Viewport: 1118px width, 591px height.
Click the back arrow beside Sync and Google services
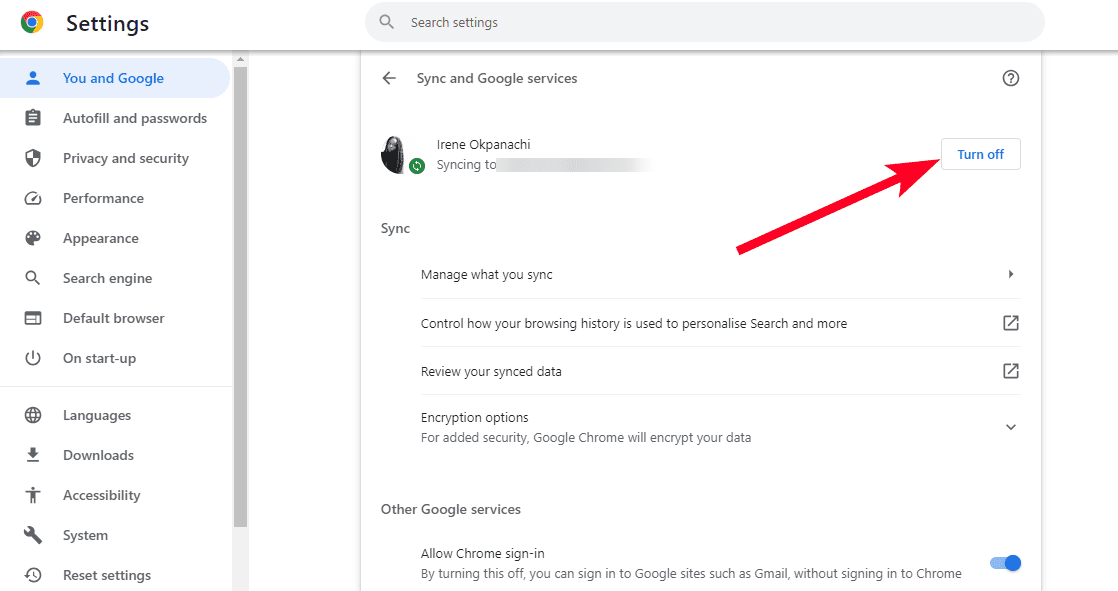coord(389,78)
